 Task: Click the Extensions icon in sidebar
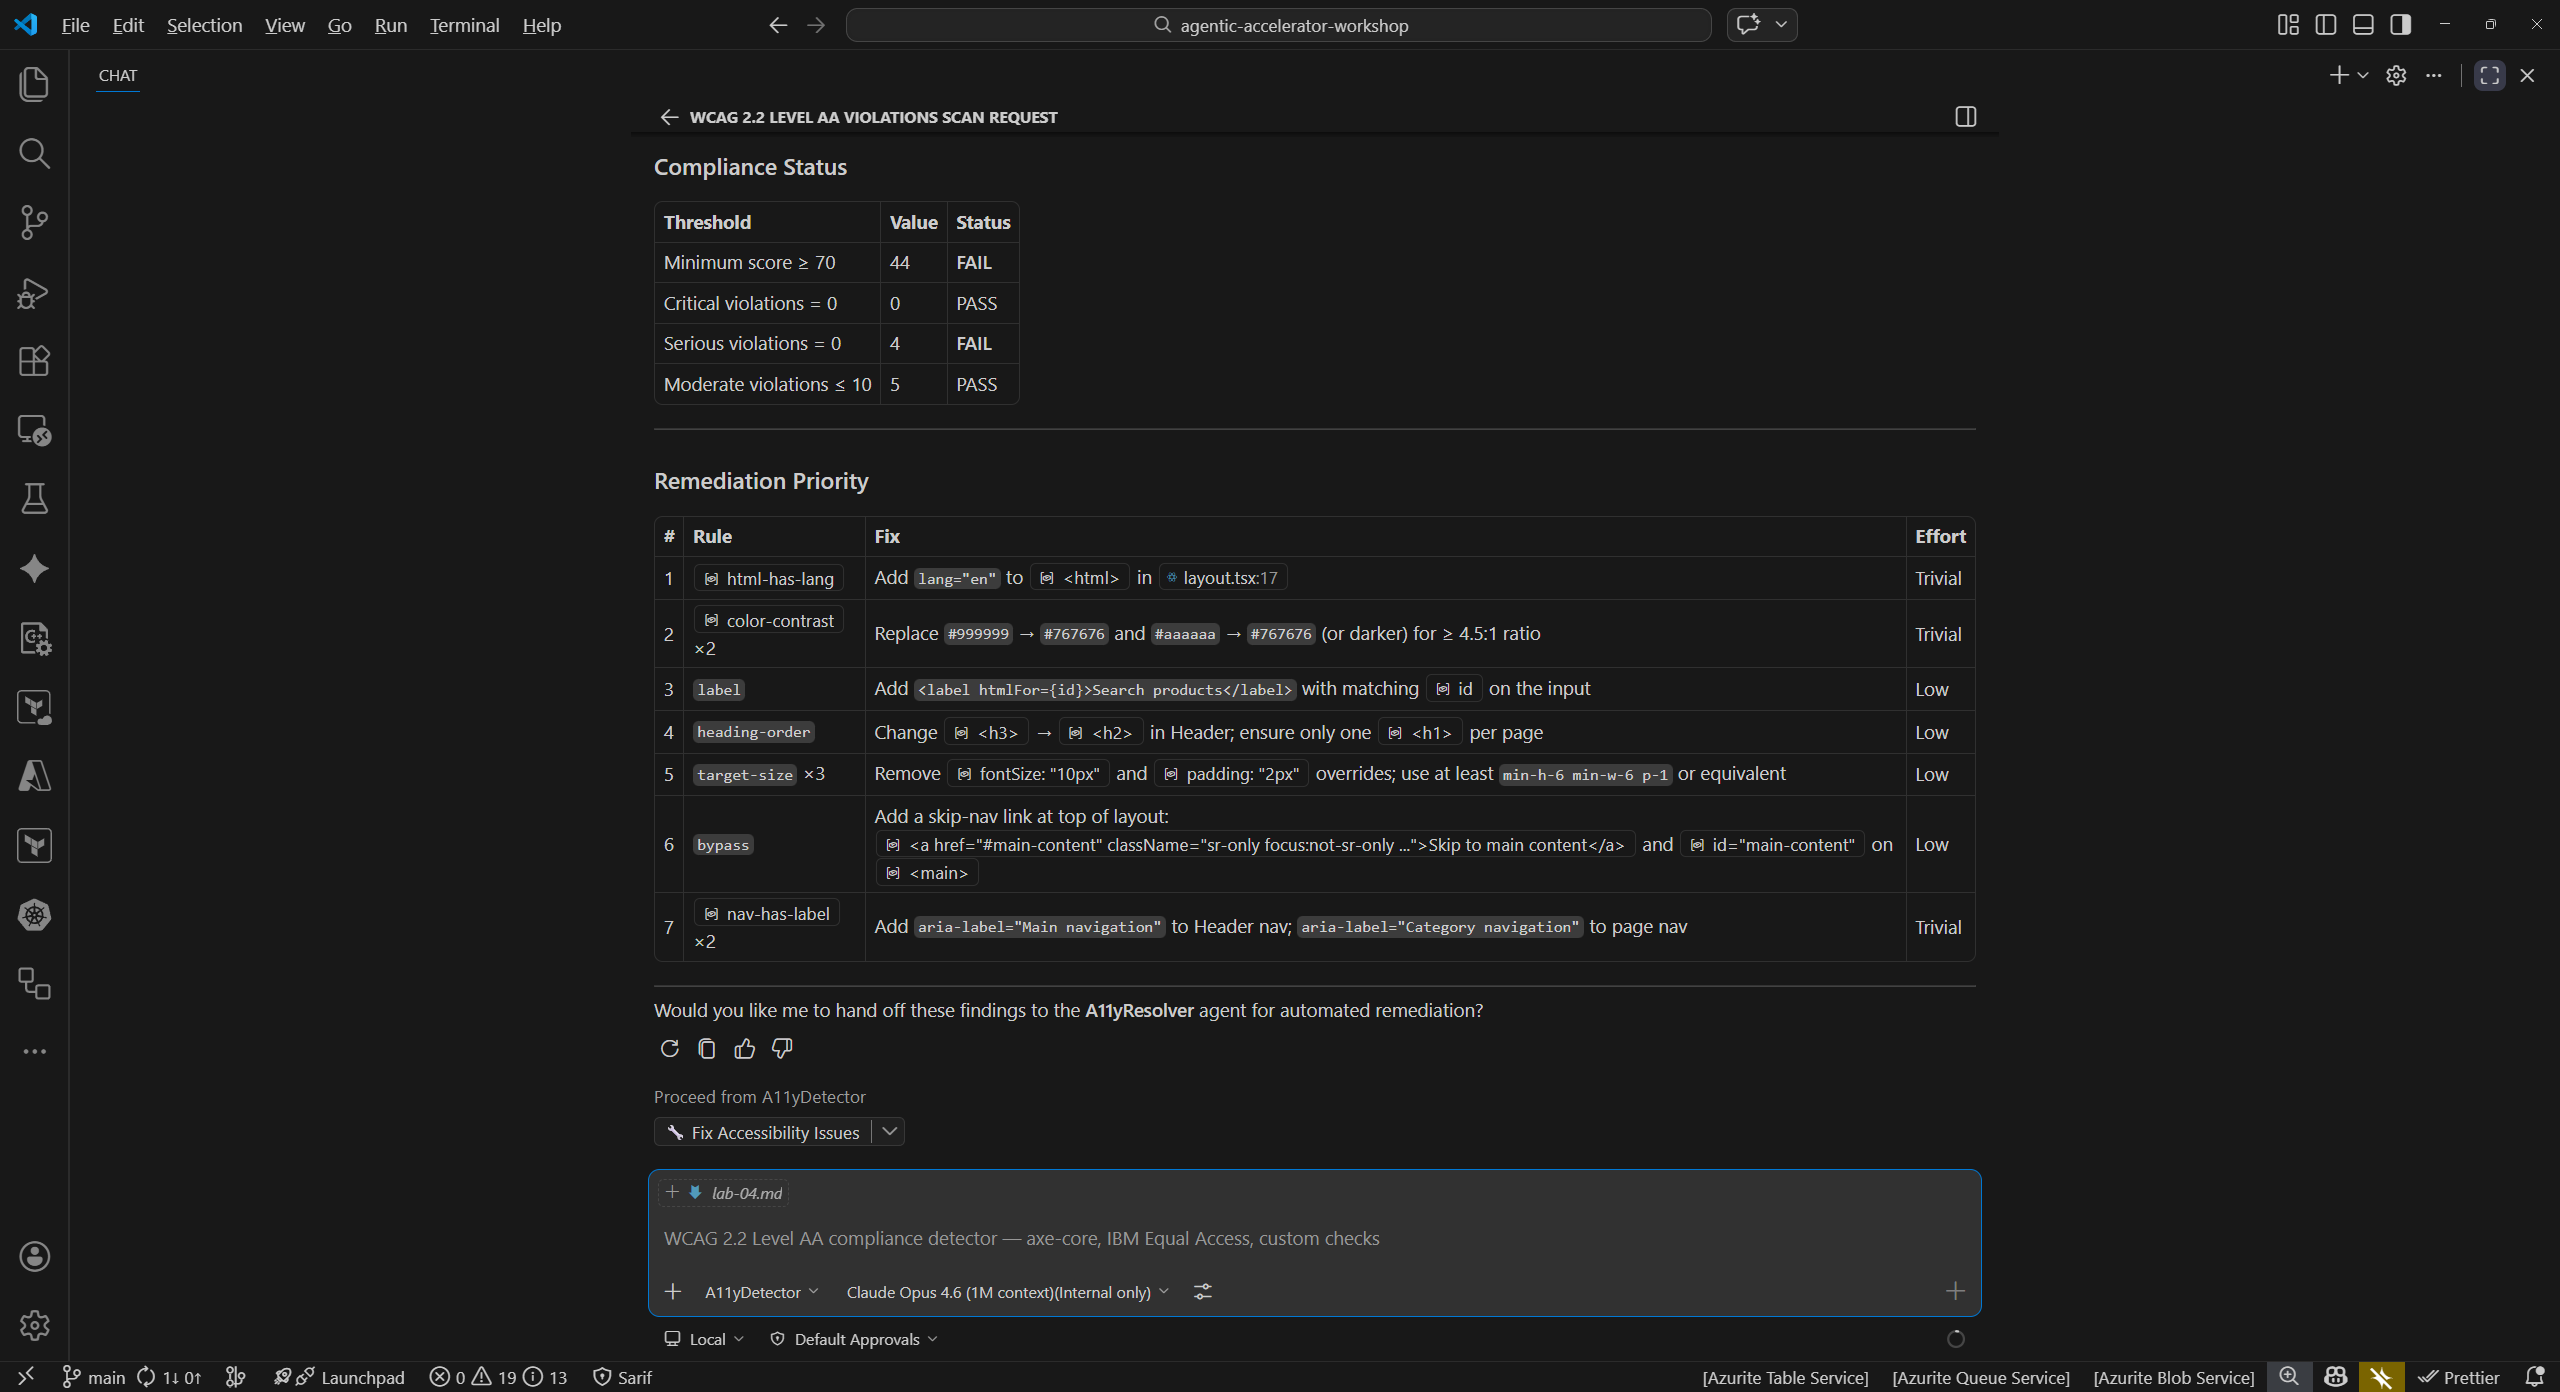pyautogui.click(x=34, y=361)
